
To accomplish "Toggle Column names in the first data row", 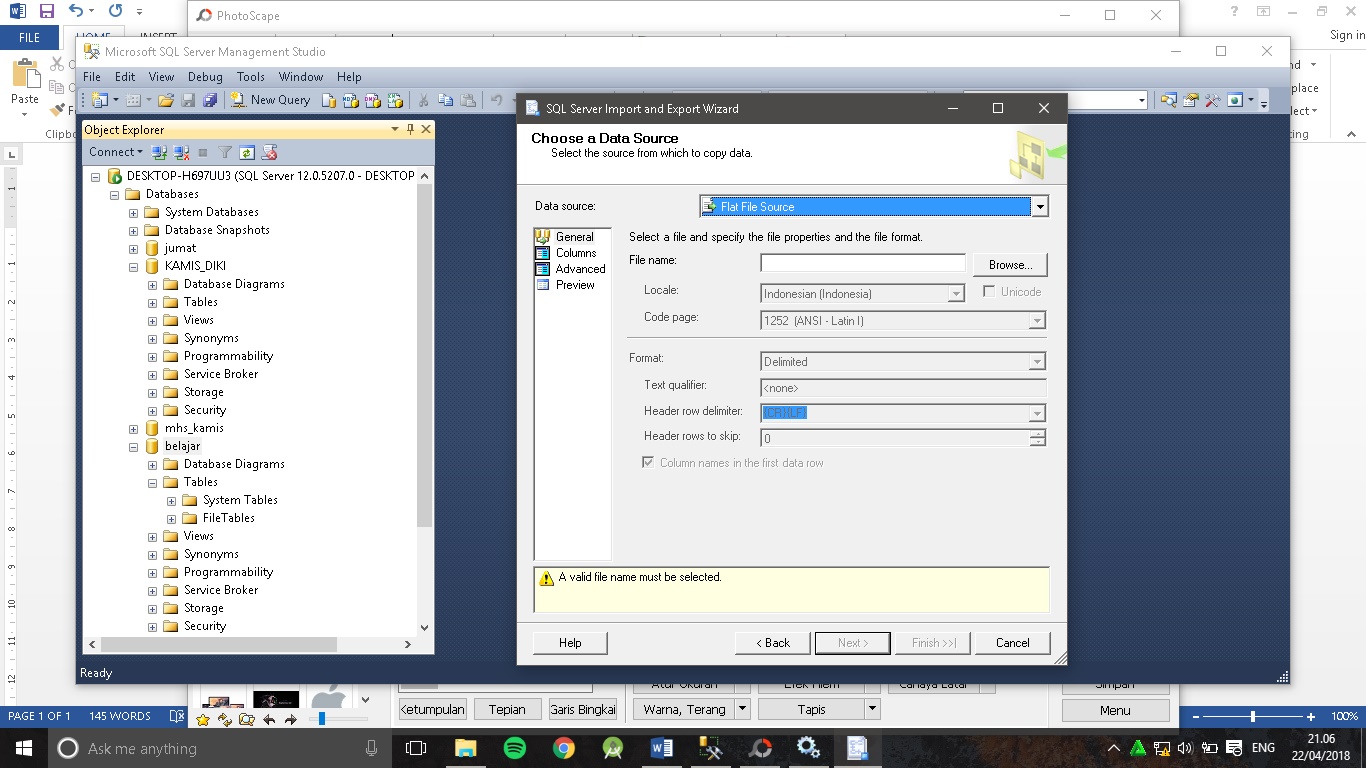I will [x=648, y=463].
